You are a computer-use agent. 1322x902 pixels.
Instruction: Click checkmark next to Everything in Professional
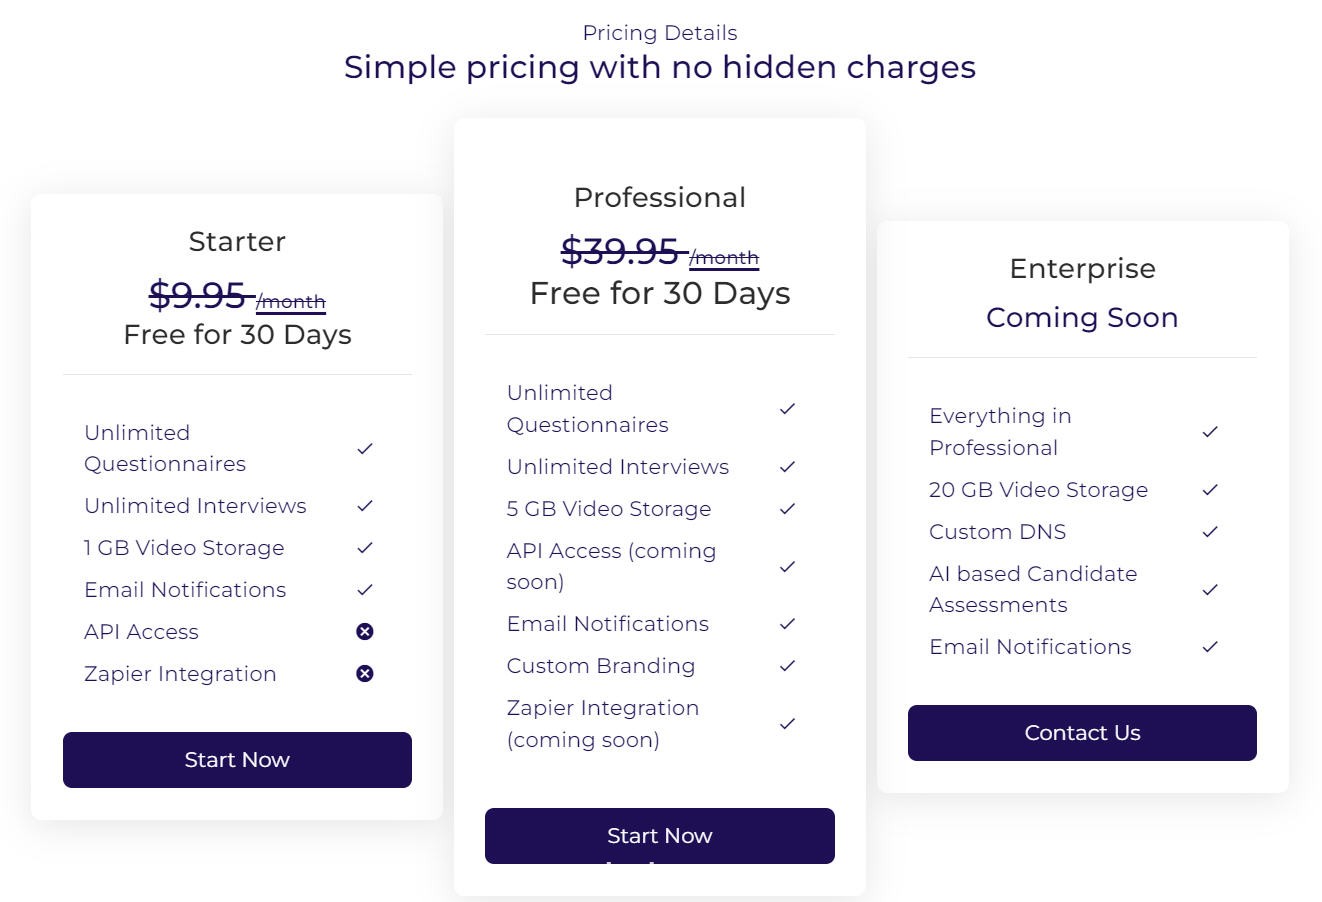coord(1210,432)
